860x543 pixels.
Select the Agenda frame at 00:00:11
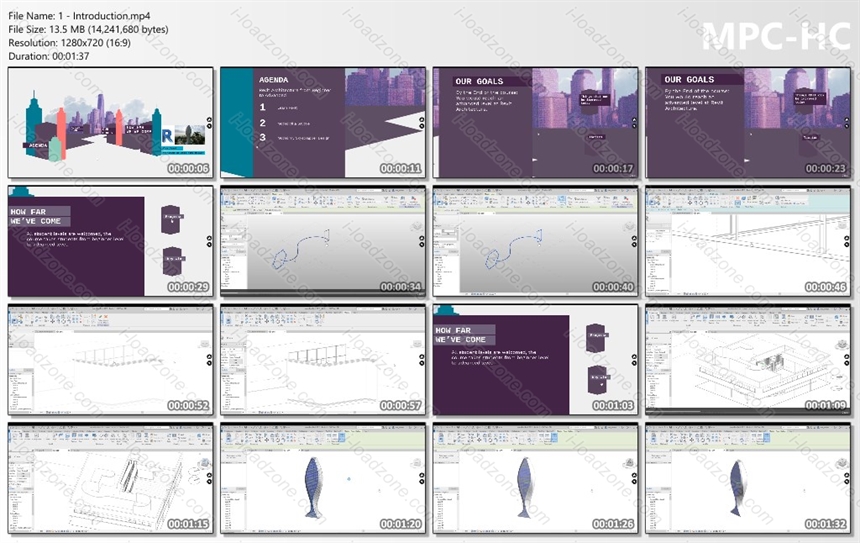[x=323, y=122]
